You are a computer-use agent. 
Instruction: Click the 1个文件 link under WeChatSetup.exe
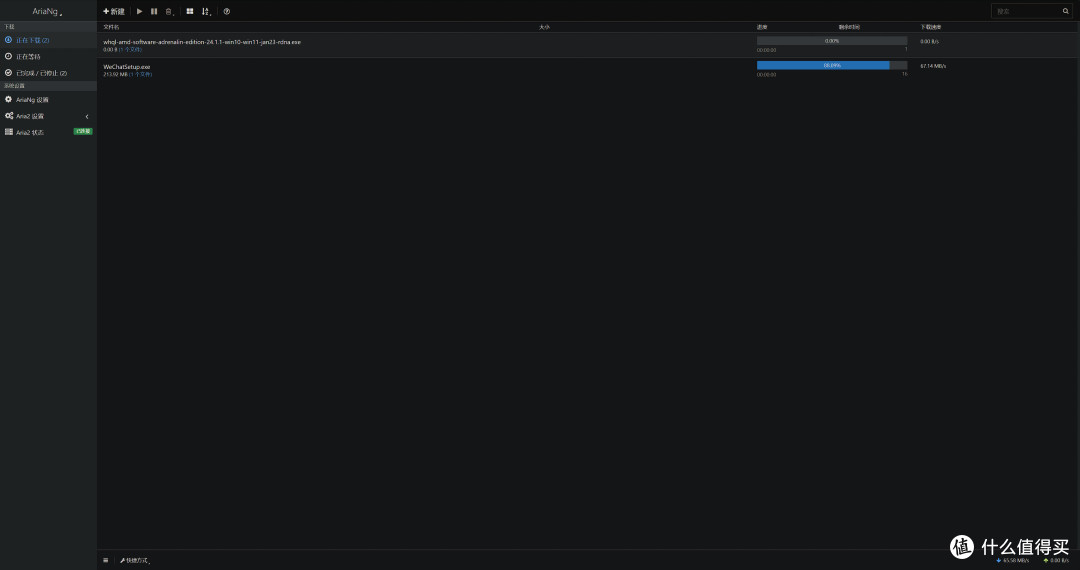[141, 74]
